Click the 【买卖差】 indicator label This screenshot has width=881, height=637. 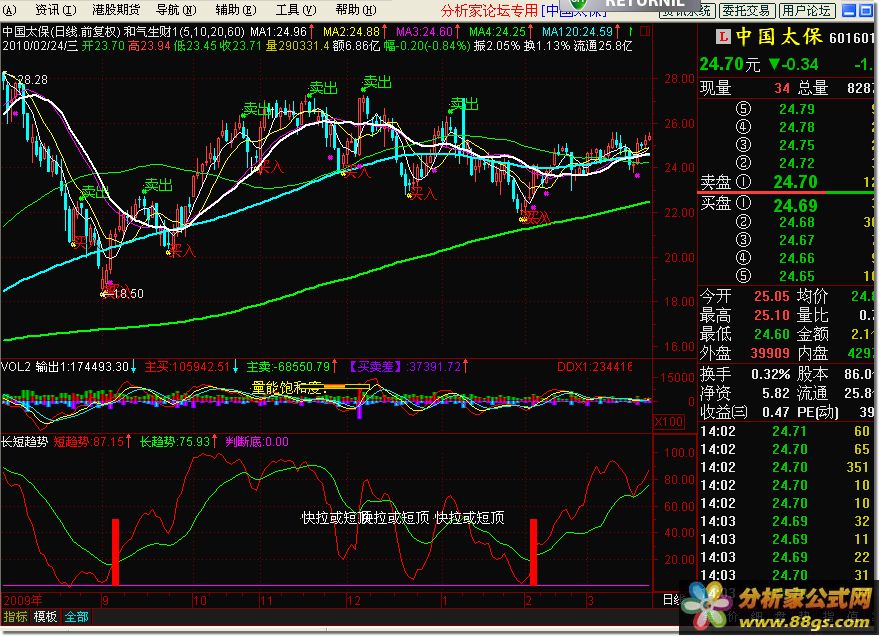pyautogui.click(x=376, y=367)
